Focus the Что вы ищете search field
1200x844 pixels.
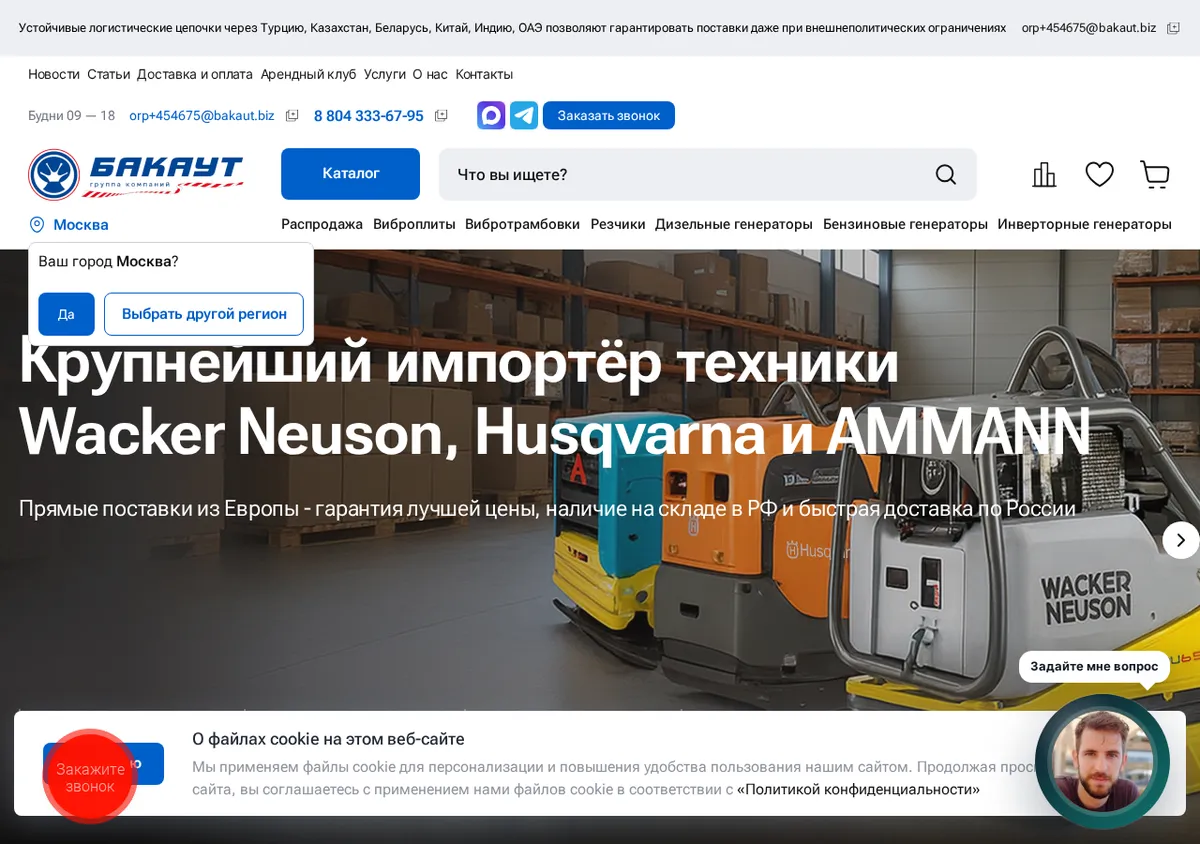click(690, 175)
